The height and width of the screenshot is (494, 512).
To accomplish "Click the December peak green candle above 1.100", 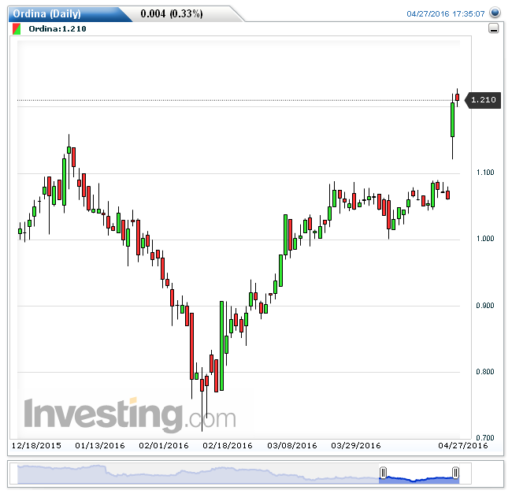I will [69, 150].
